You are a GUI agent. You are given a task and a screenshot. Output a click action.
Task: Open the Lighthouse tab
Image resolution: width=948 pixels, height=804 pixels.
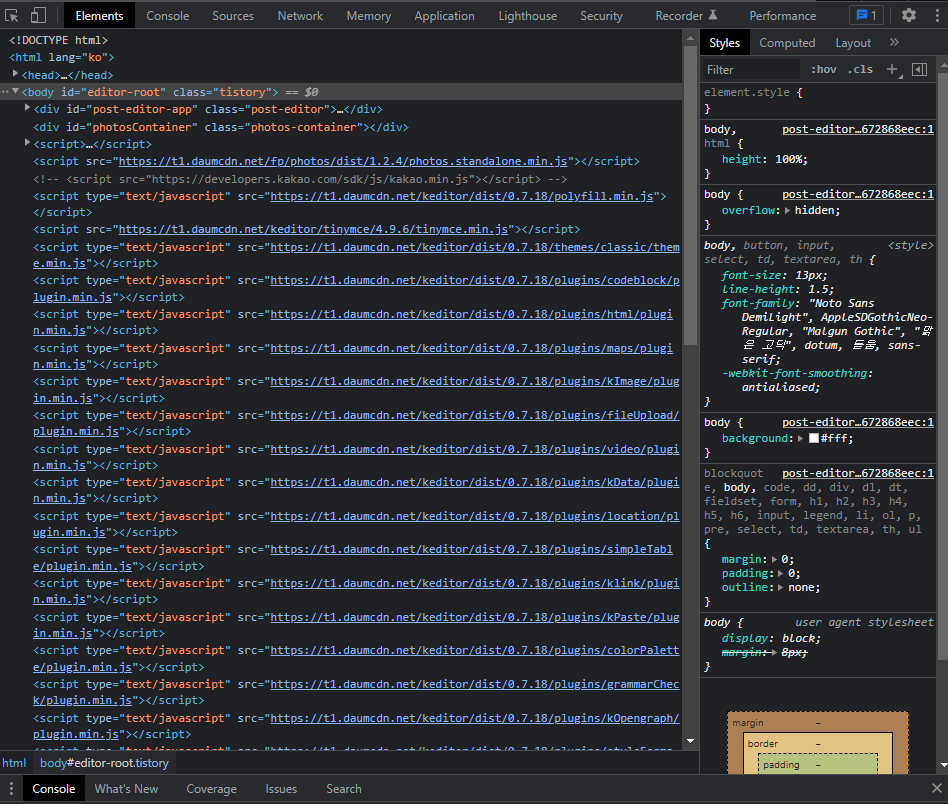[527, 16]
